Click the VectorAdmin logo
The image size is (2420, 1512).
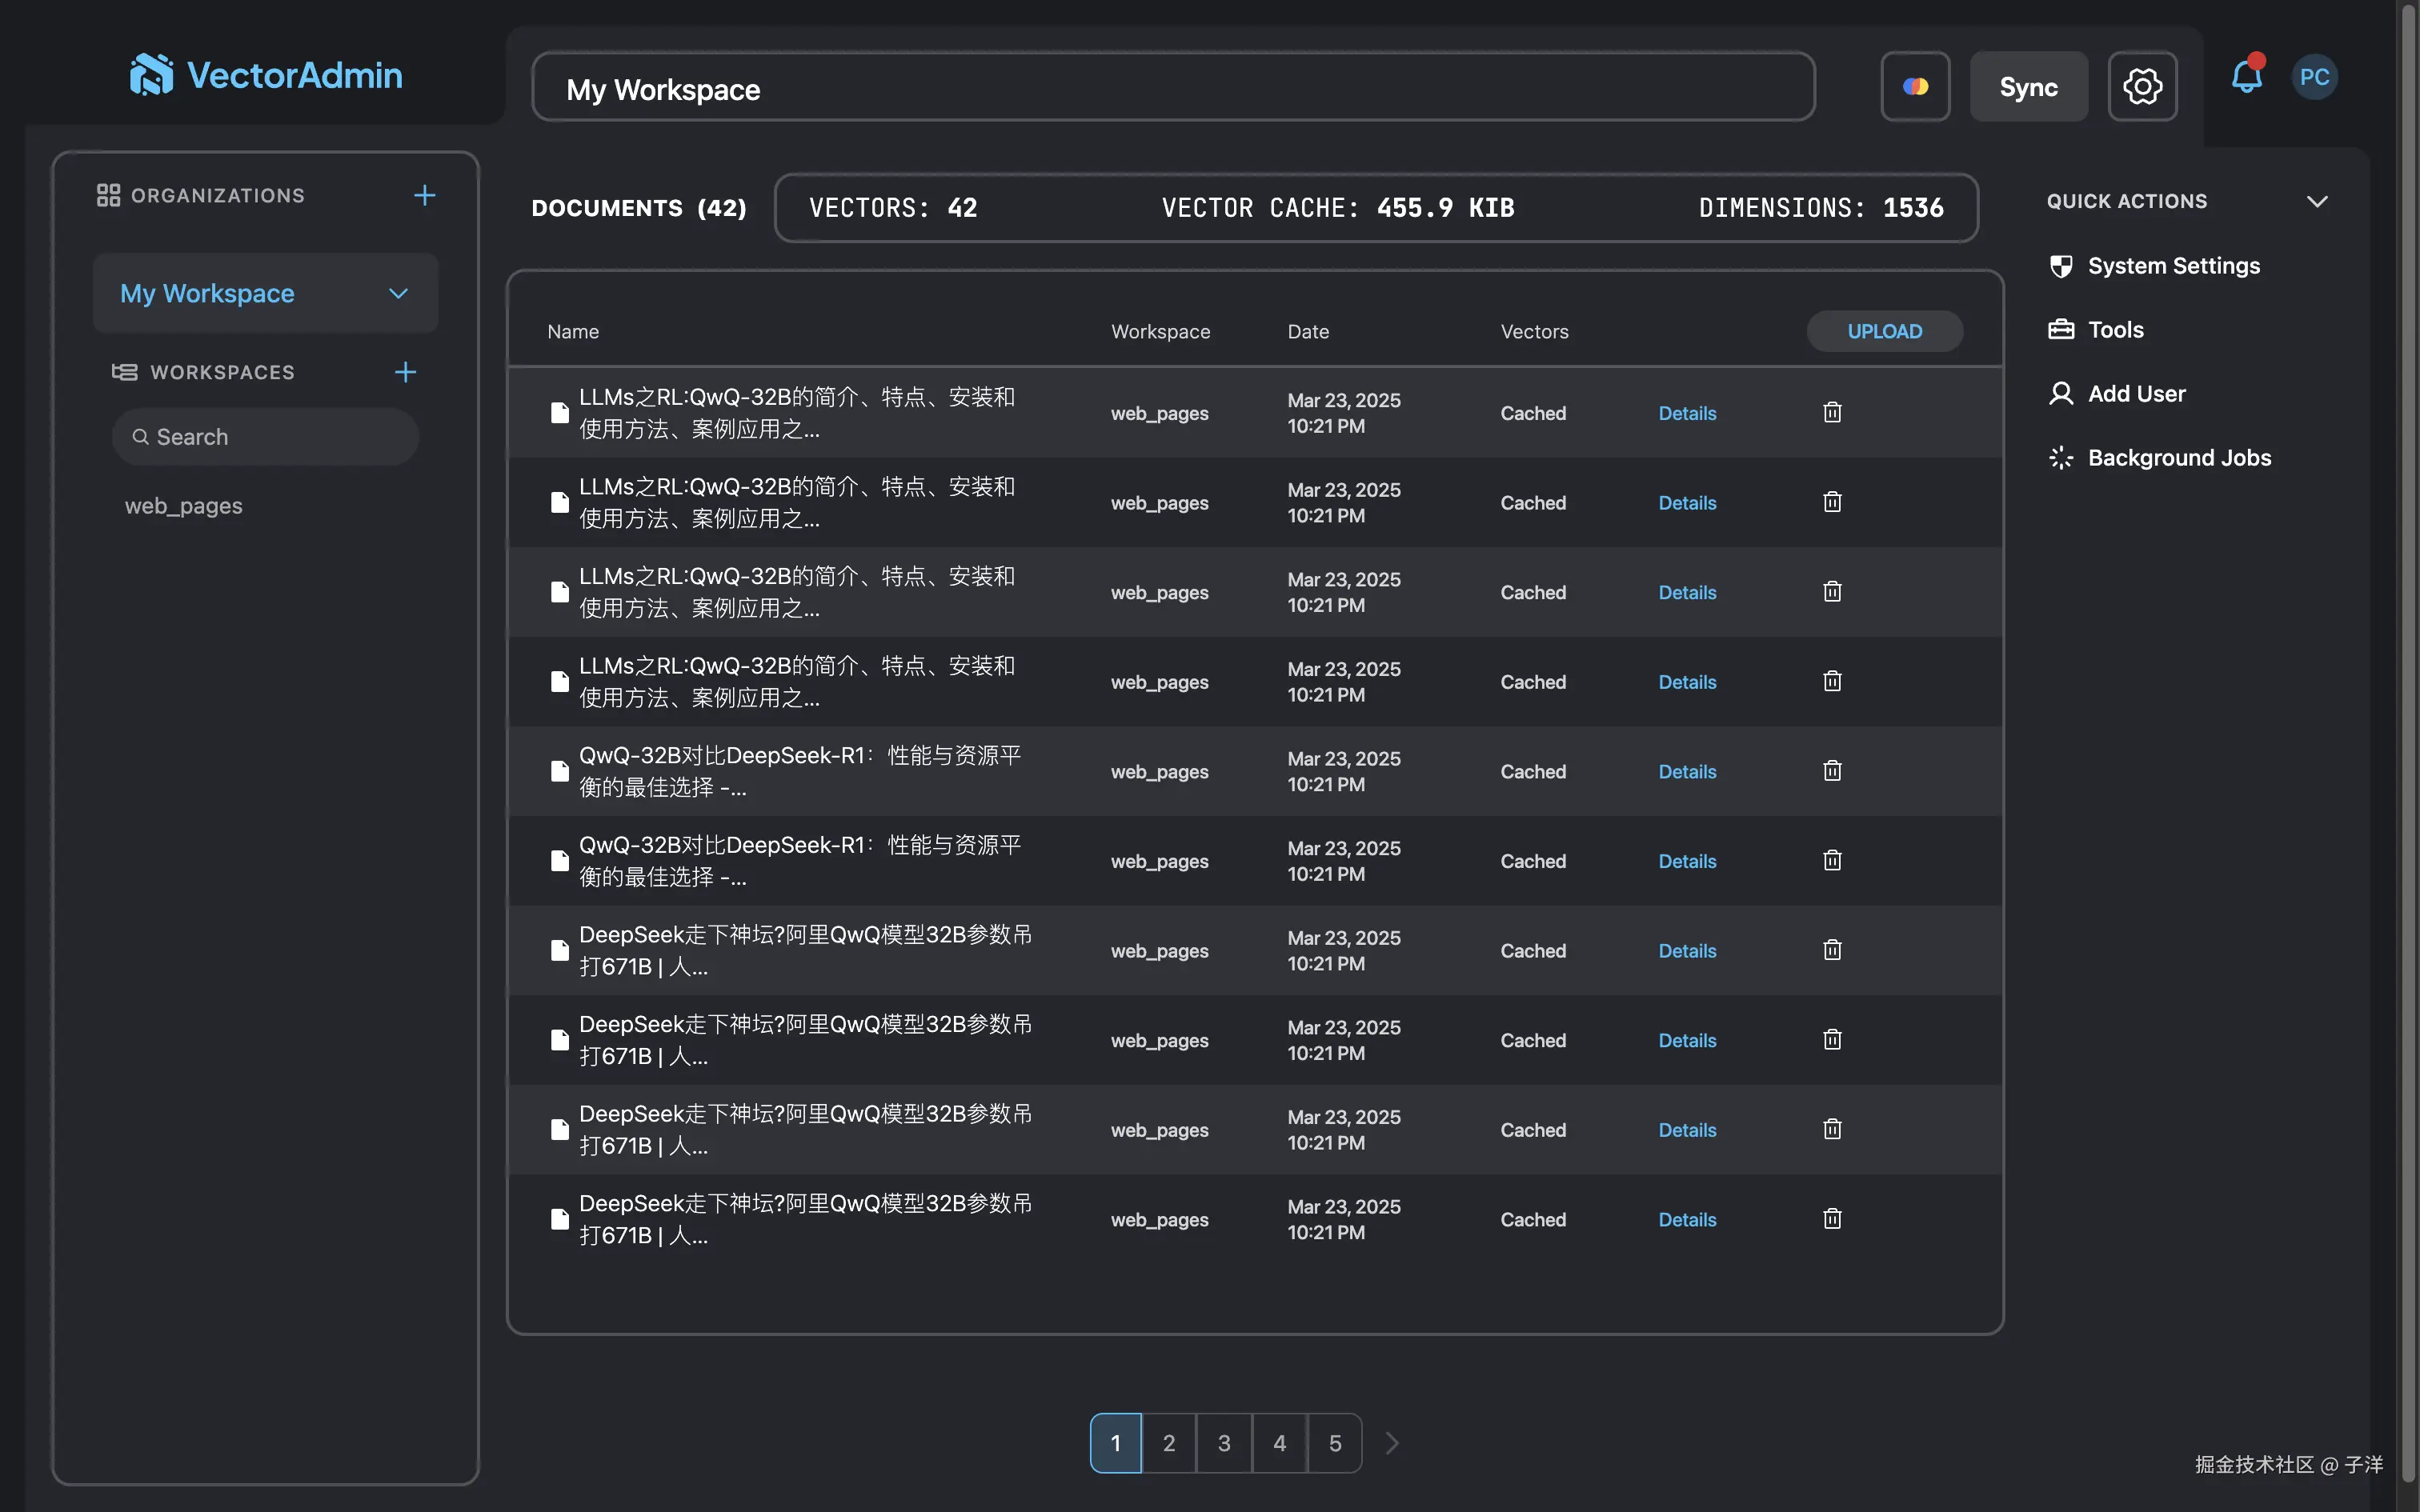pos(266,75)
